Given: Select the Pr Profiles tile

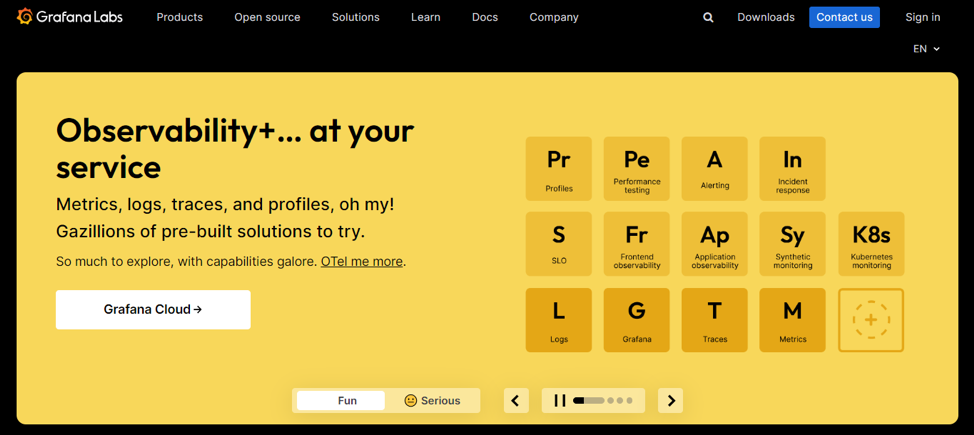Looking at the screenshot, I should (x=558, y=168).
